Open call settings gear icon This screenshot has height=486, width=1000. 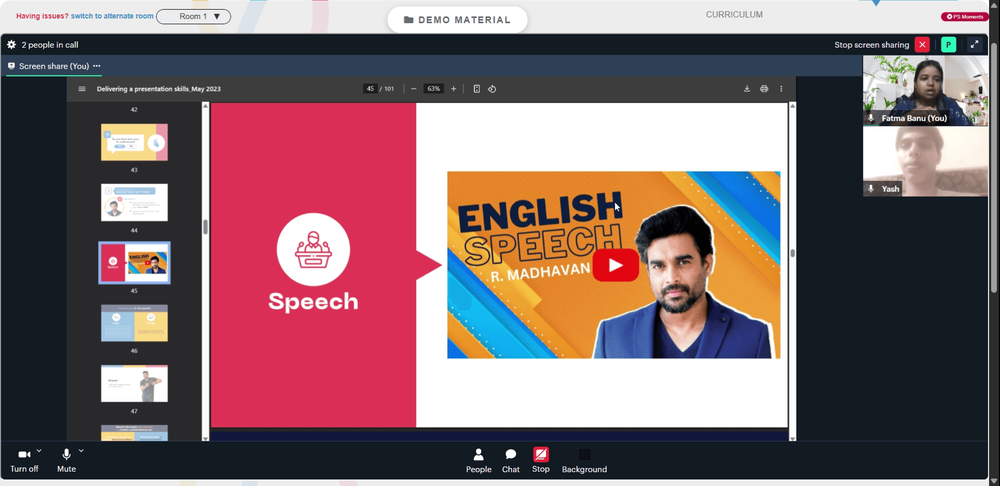pos(11,45)
